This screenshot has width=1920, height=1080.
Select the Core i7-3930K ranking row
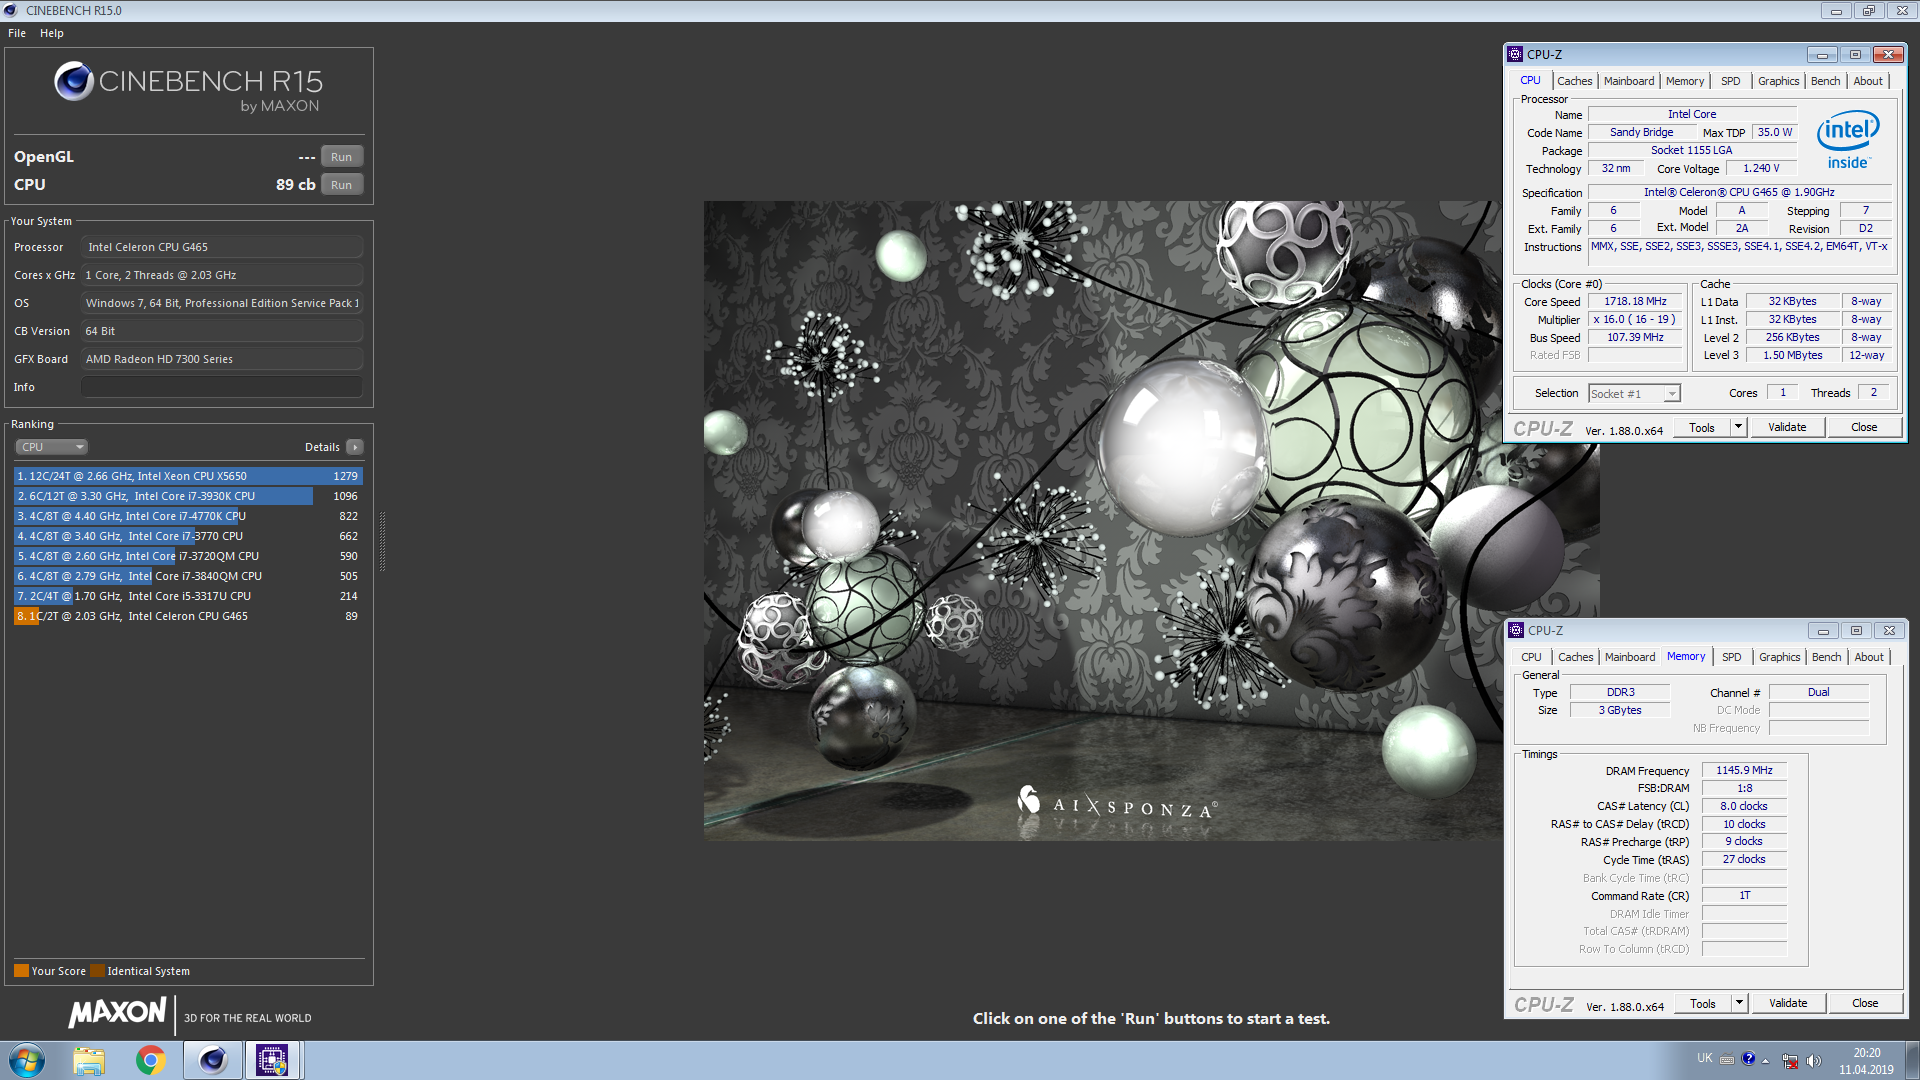[188, 496]
